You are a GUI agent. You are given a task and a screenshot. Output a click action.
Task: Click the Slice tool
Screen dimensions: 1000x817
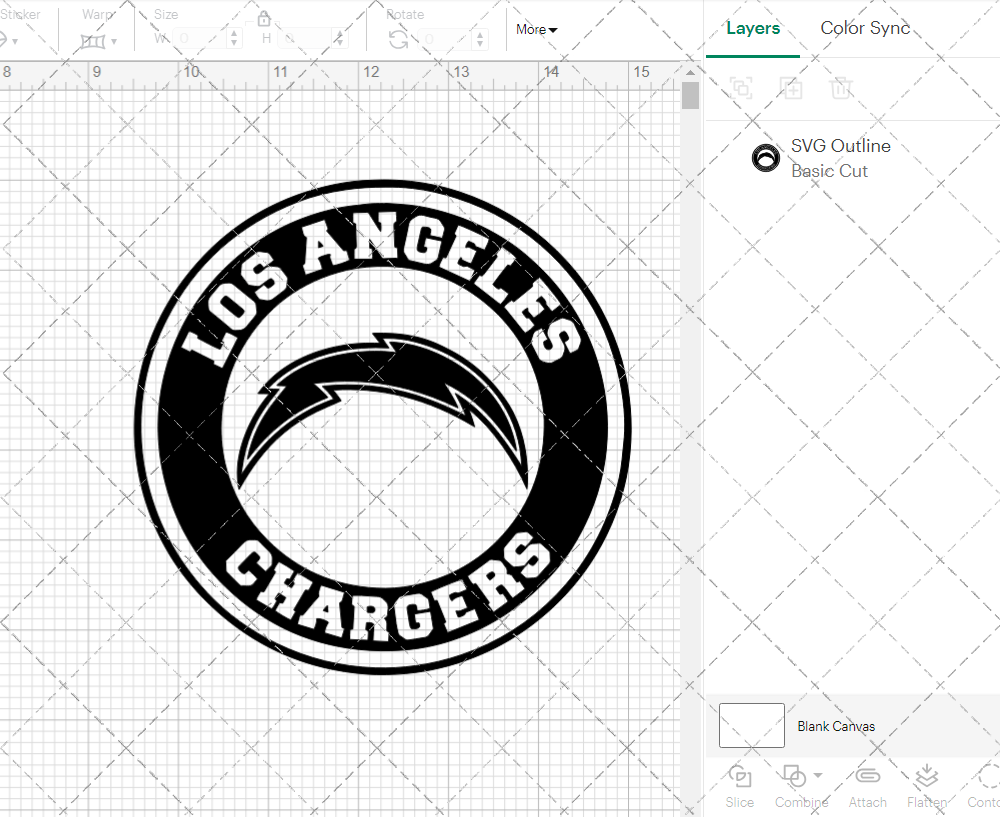(x=739, y=786)
